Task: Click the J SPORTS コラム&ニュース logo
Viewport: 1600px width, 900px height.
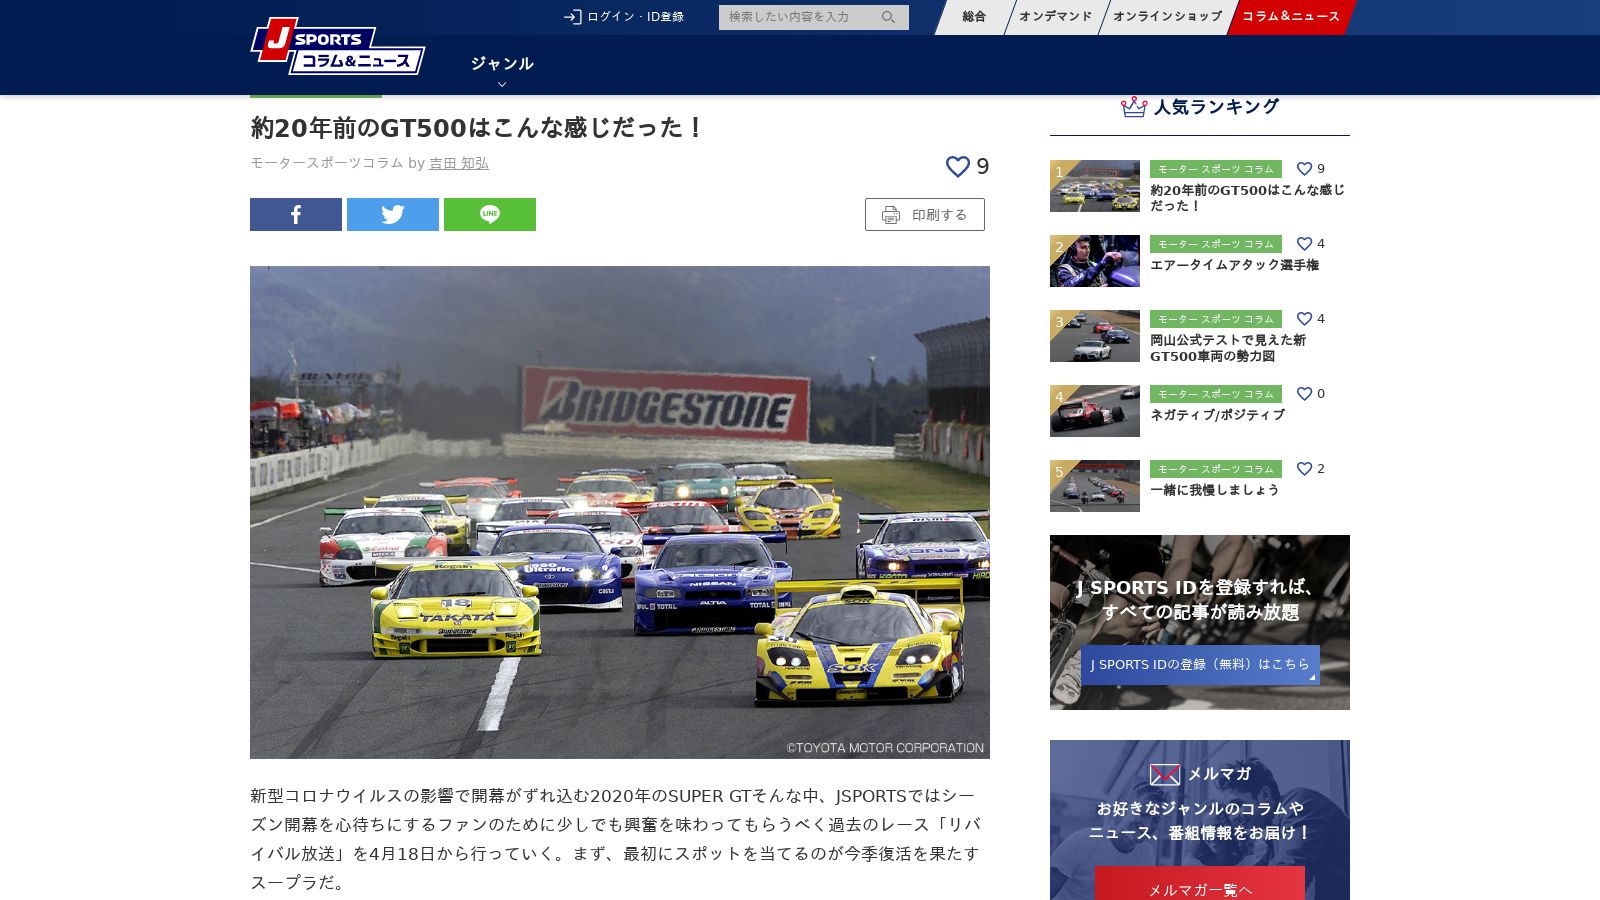Action: pyautogui.click(x=337, y=47)
